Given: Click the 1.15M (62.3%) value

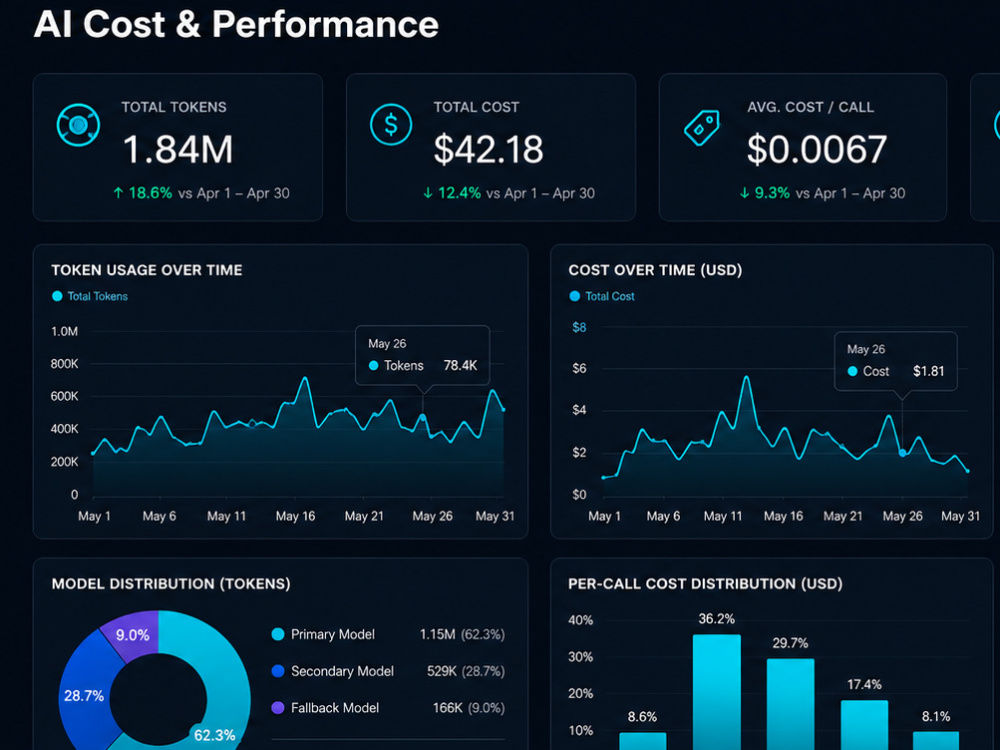Looking at the screenshot, I should tap(462, 635).
